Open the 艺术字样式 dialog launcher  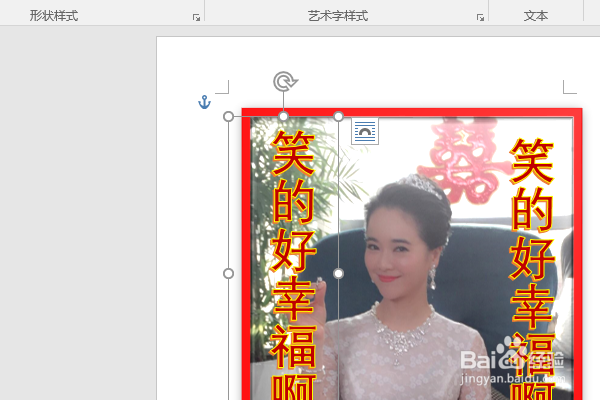pyautogui.click(x=480, y=18)
